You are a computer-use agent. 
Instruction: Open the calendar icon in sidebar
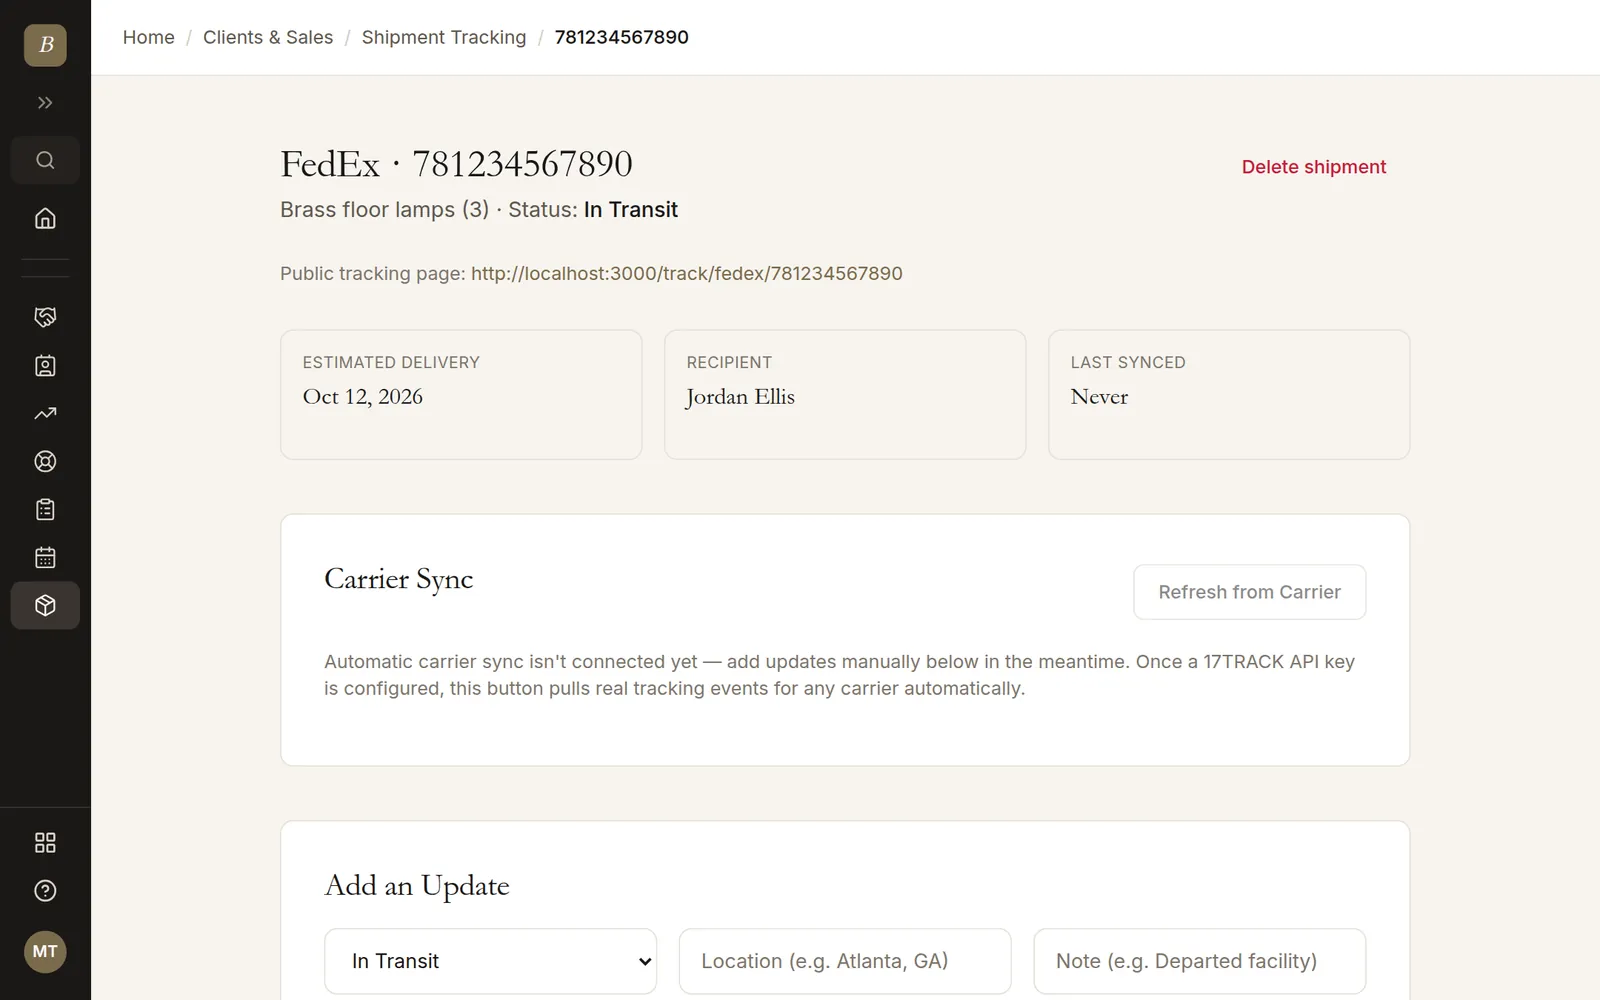tap(45, 557)
